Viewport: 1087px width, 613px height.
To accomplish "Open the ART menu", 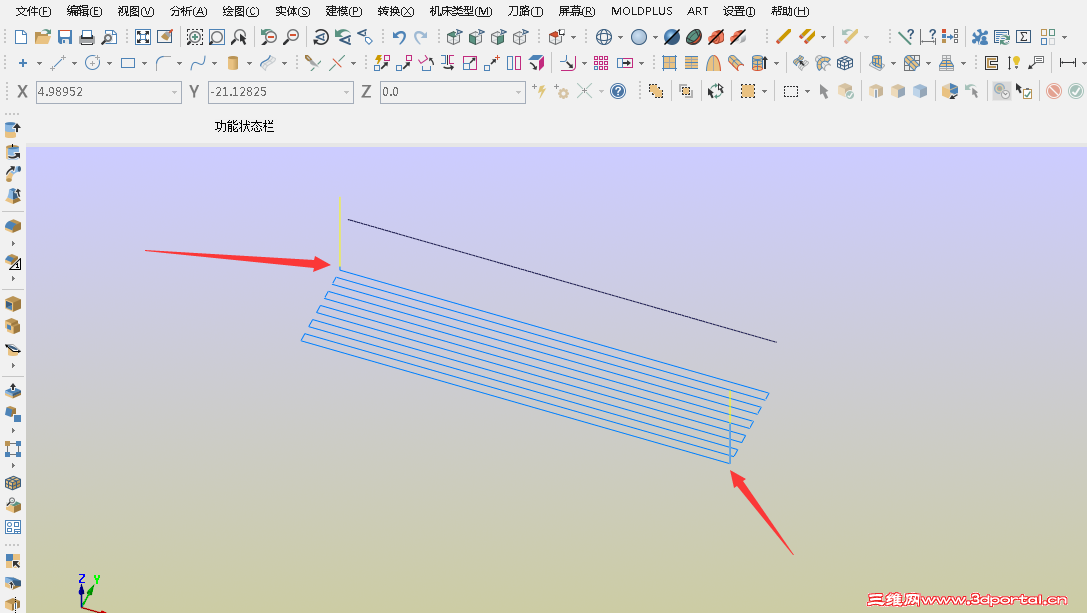I will pos(697,11).
